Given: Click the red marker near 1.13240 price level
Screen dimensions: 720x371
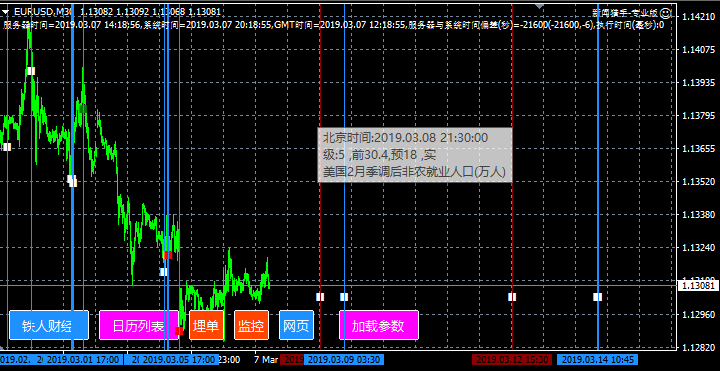Looking at the screenshot, I should coord(168,255).
